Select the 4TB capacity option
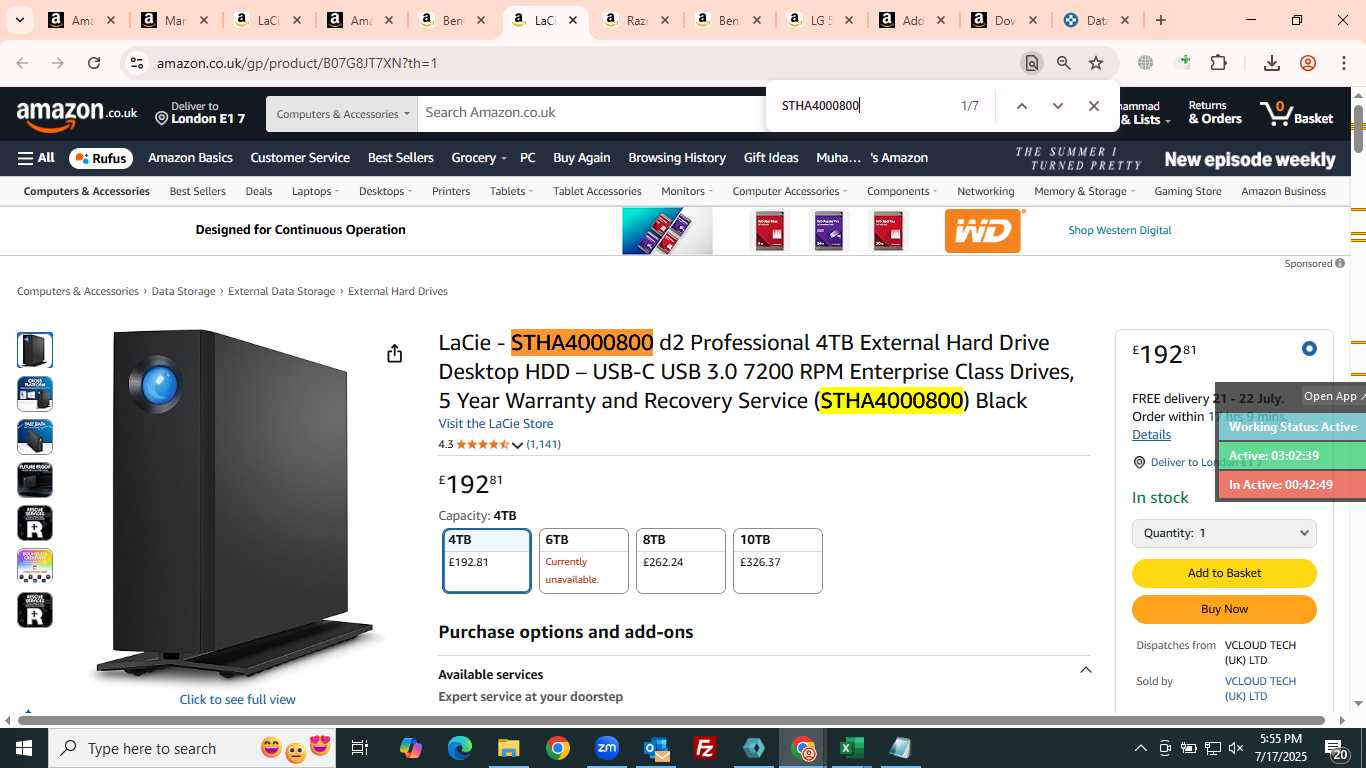This screenshot has height=768, width=1366. pyautogui.click(x=487, y=561)
